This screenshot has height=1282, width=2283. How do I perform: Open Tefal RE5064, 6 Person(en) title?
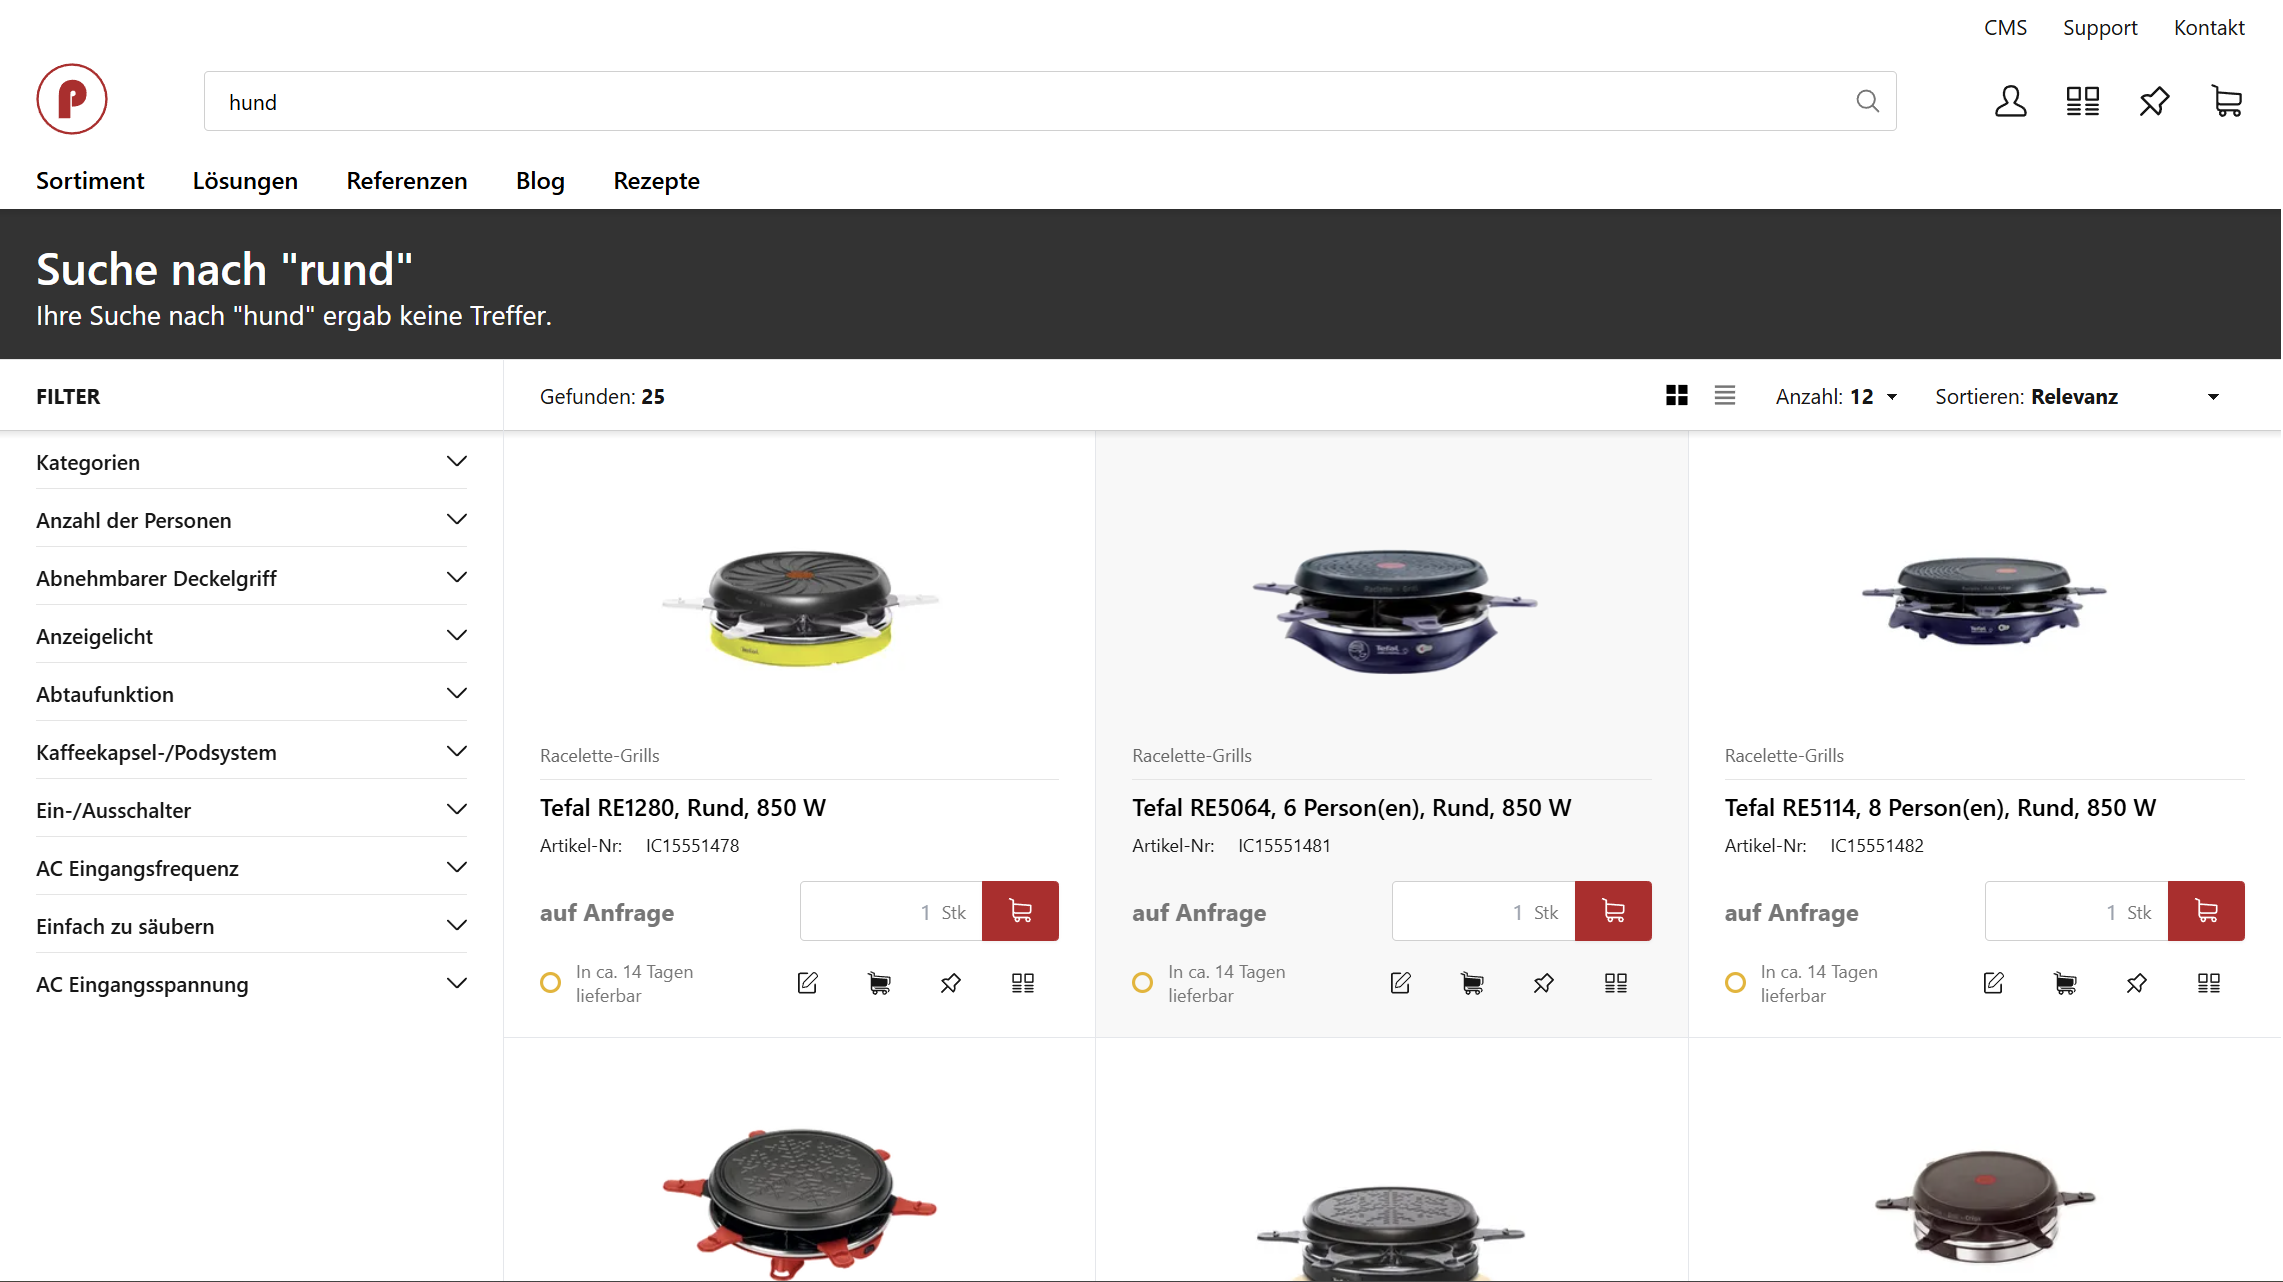click(1351, 807)
